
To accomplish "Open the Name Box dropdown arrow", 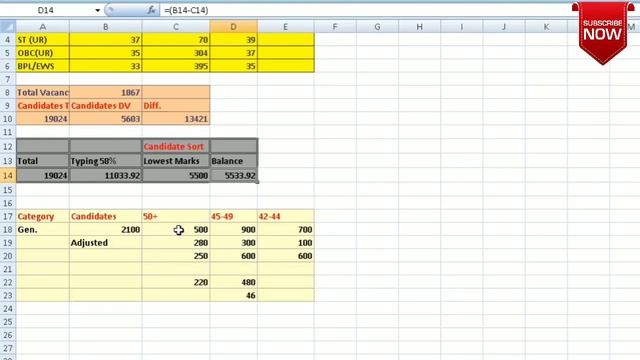I will pos(97,10).
